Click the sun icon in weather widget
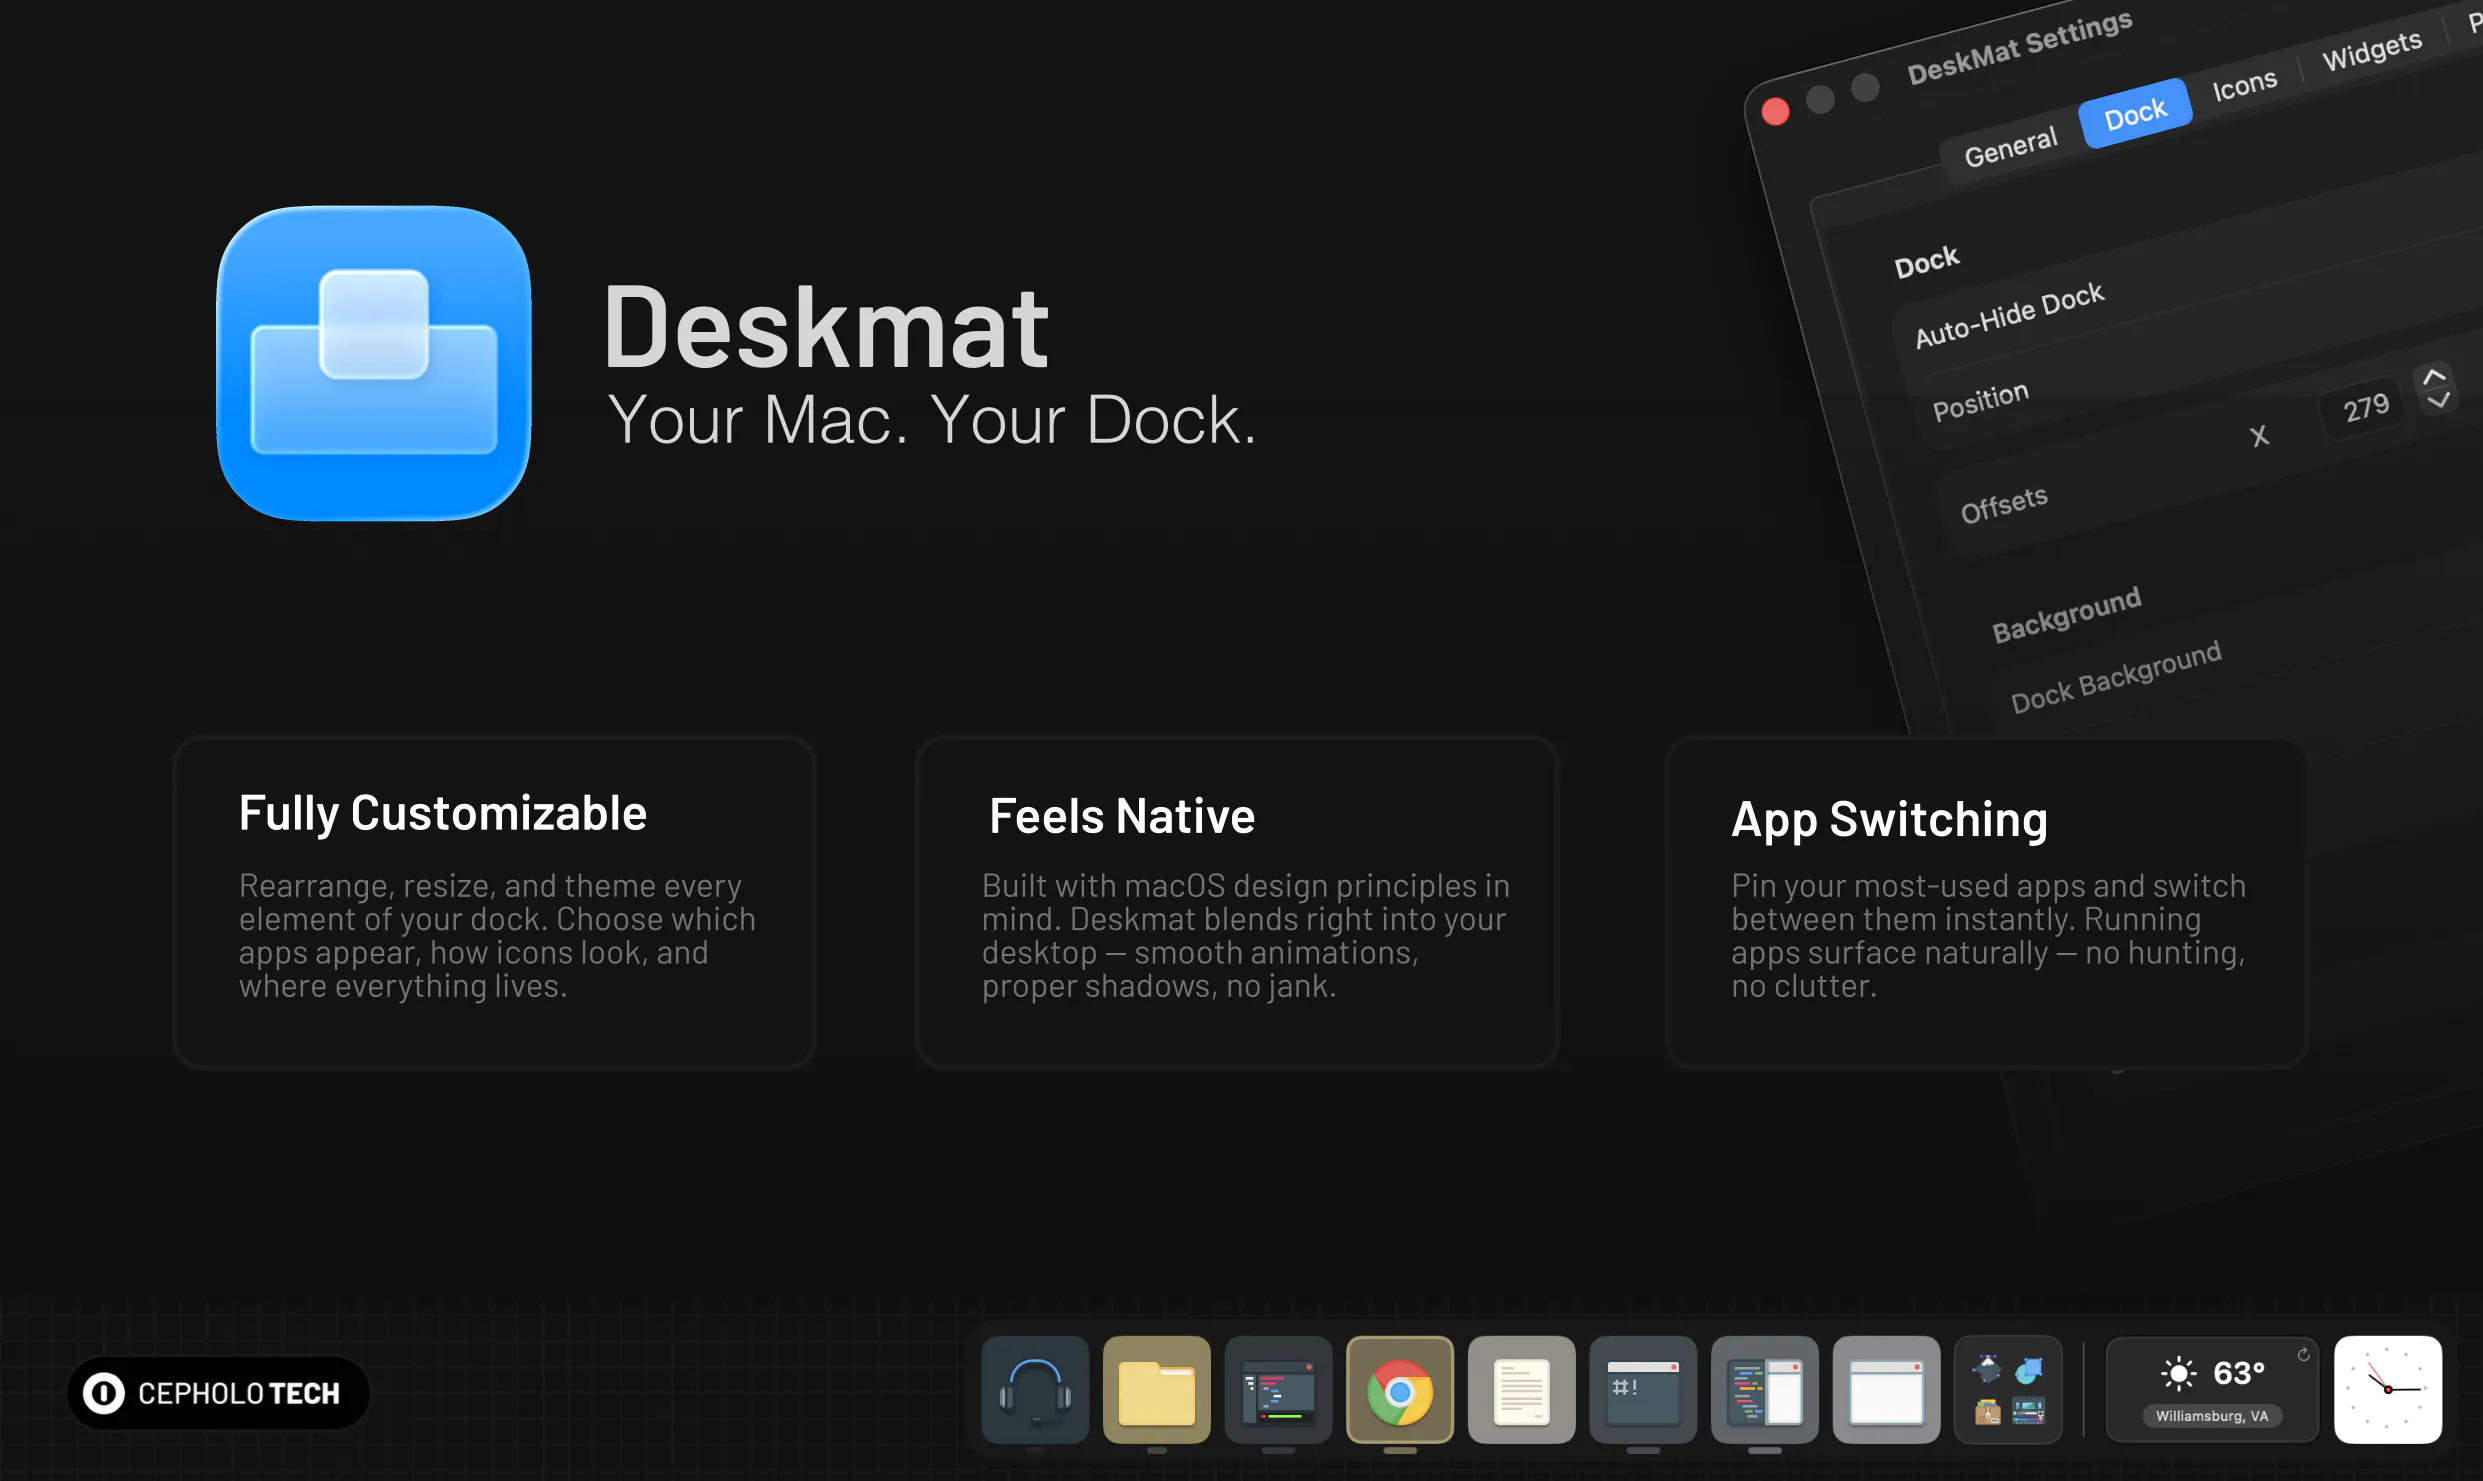Screen dimensions: 2483x1481 2179,1373
